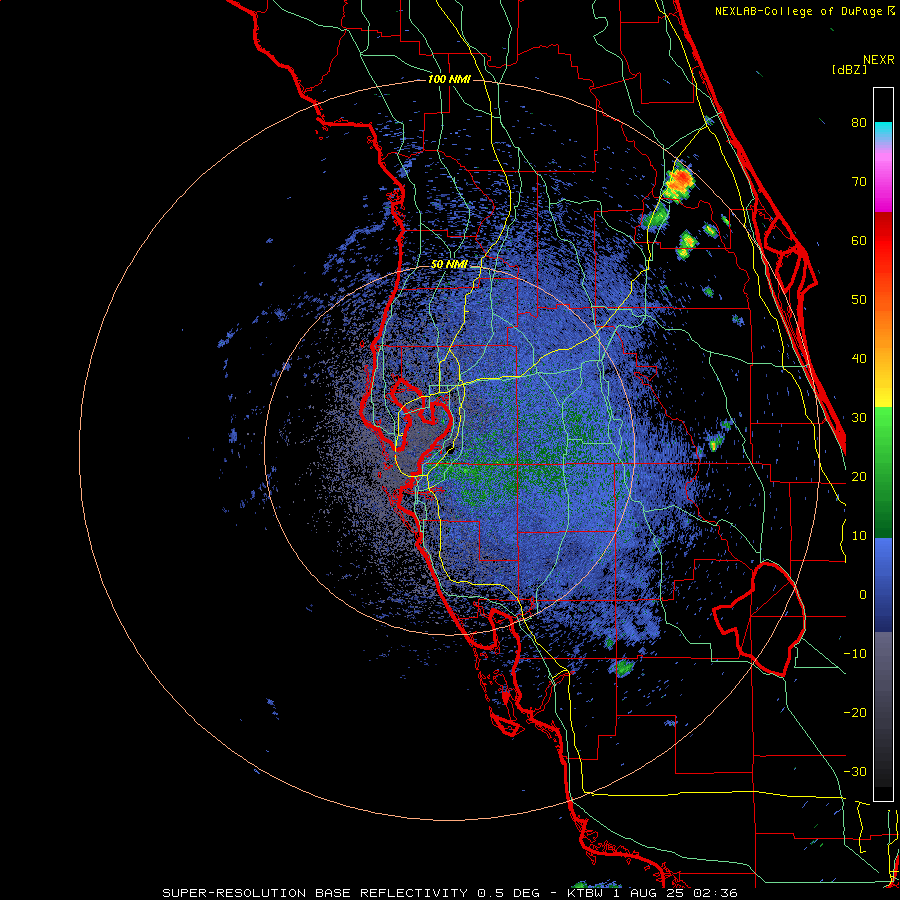The height and width of the screenshot is (900, 900).
Task: Click the "NEXR" label above the scale
Action: (879, 60)
